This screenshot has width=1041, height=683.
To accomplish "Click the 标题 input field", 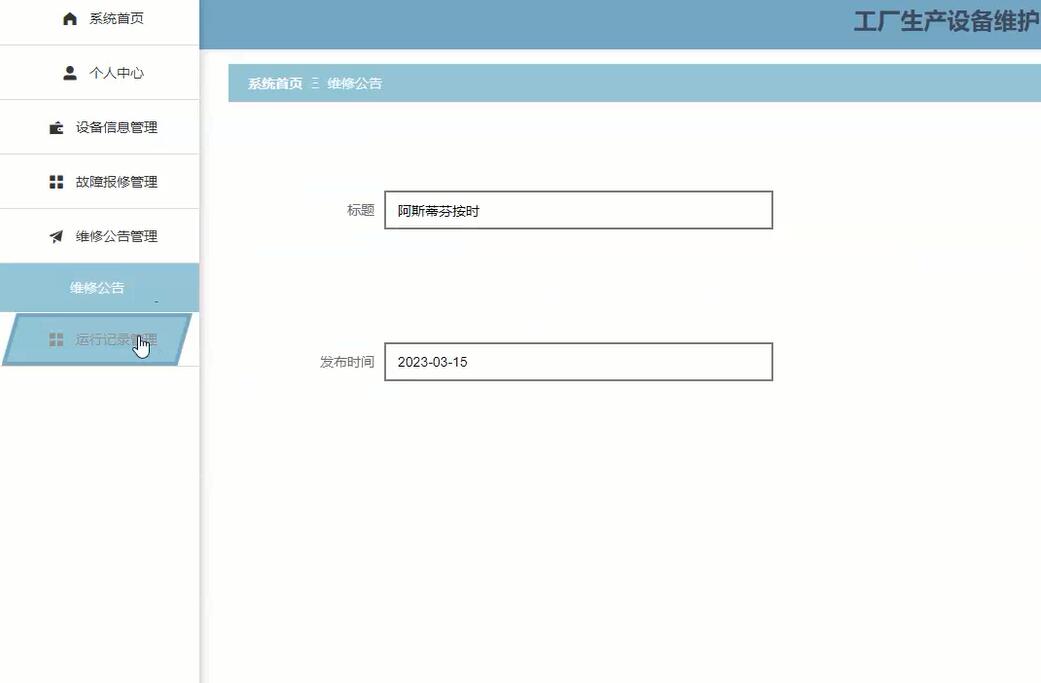I will point(578,210).
